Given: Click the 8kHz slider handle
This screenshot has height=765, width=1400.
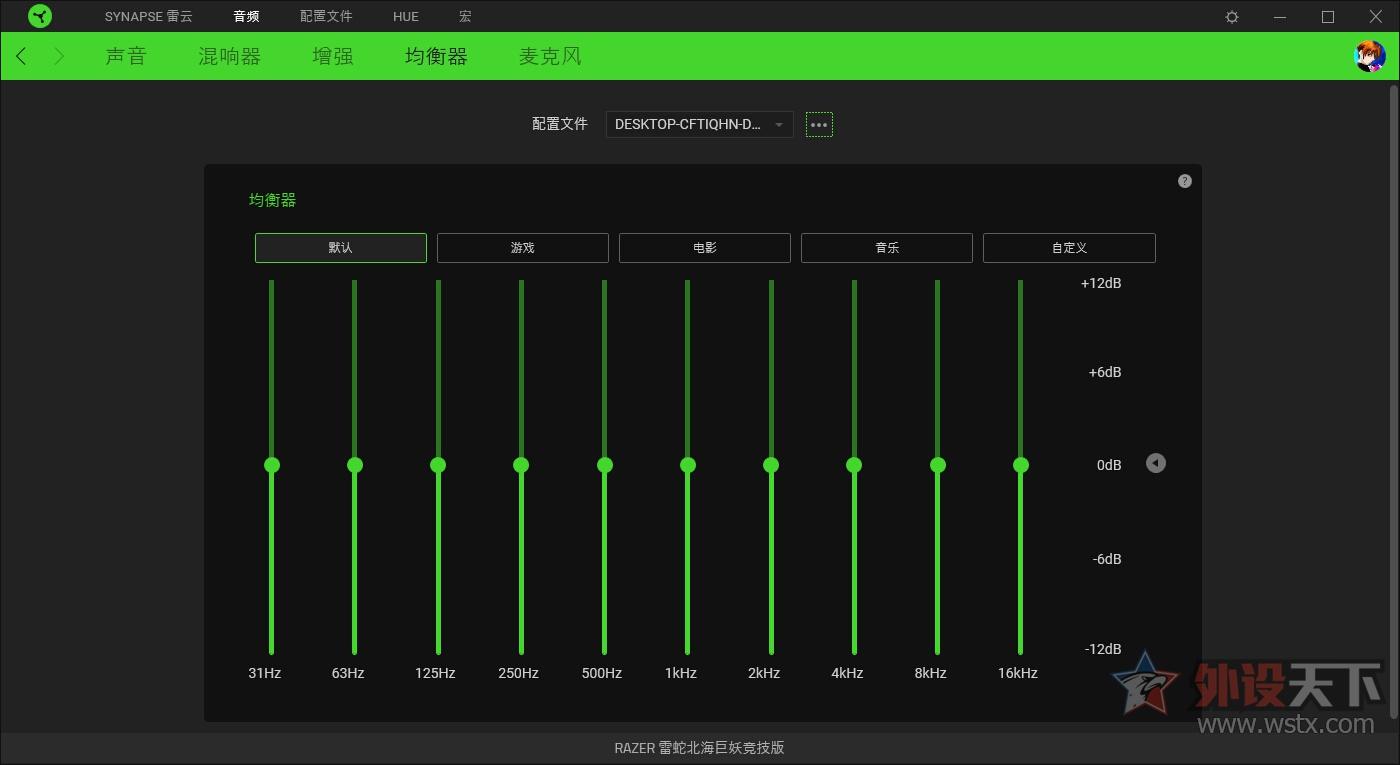Looking at the screenshot, I should pos(937,465).
